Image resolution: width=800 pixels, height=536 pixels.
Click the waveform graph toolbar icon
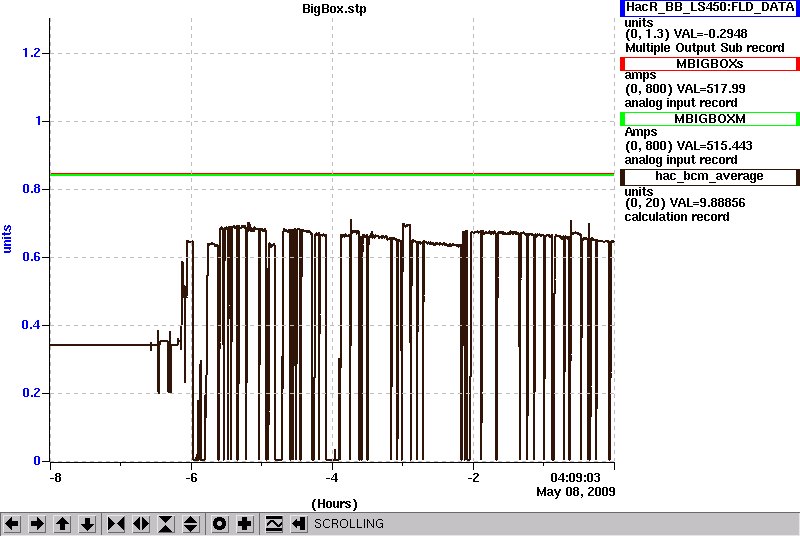(274, 524)
